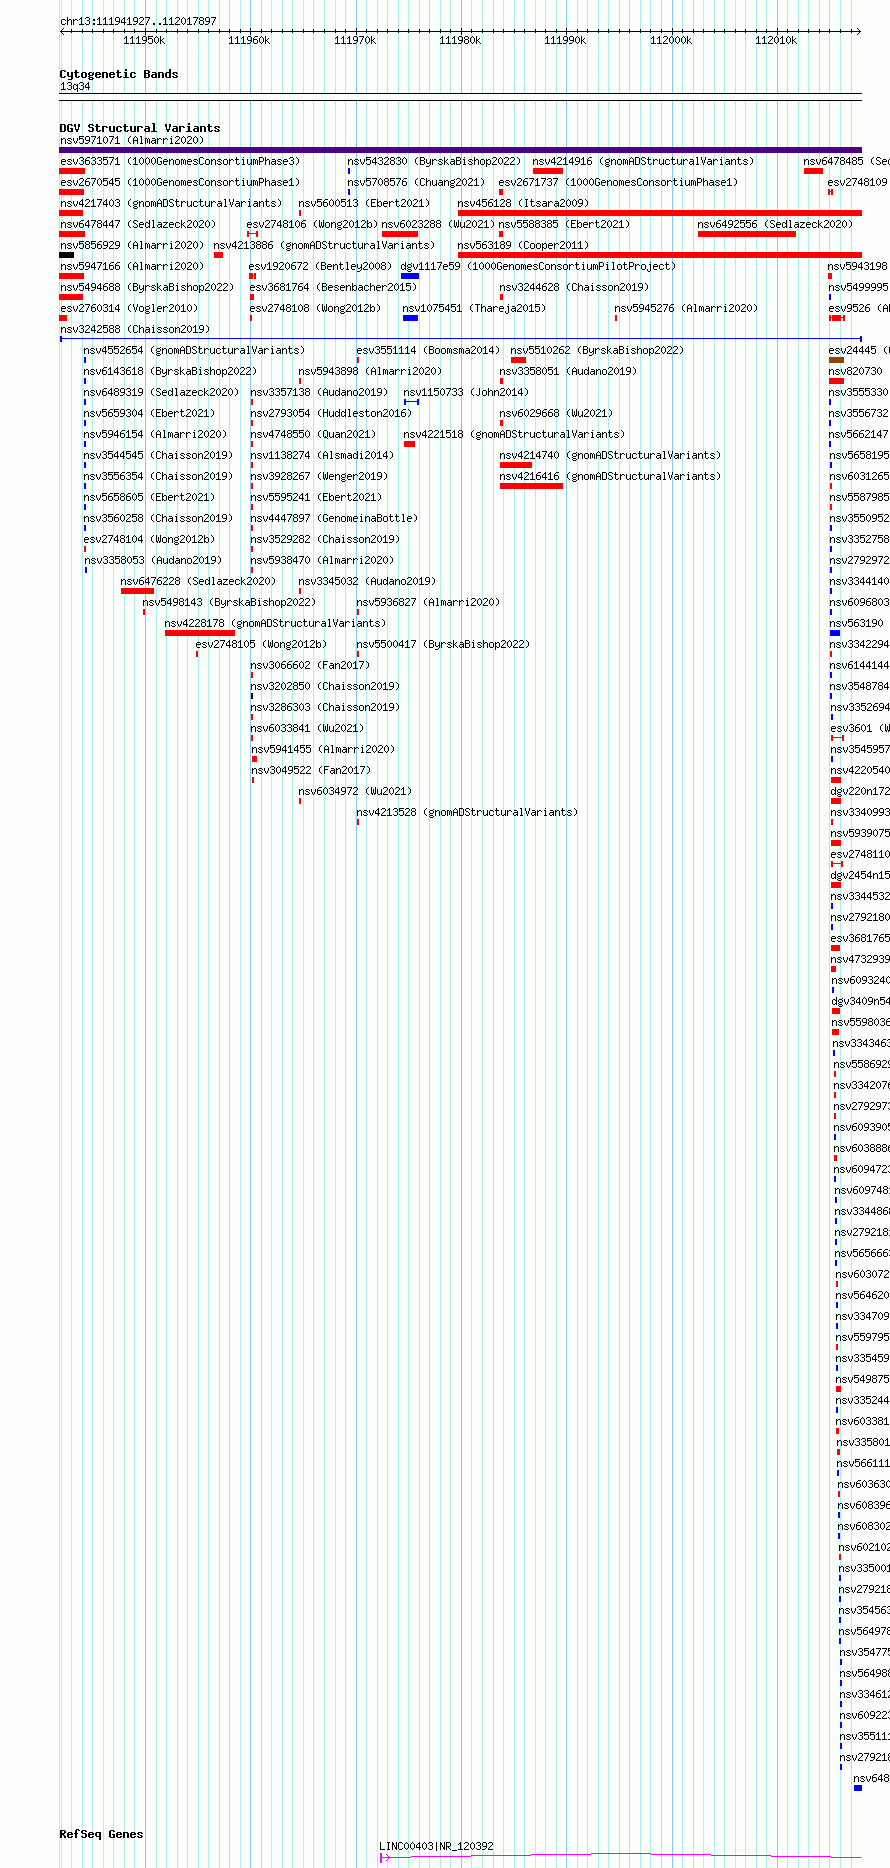Screen dimensions: 890x1868
Task: Click nsv3242588 (Chaisson2019) label
Action: pos(135,329)
